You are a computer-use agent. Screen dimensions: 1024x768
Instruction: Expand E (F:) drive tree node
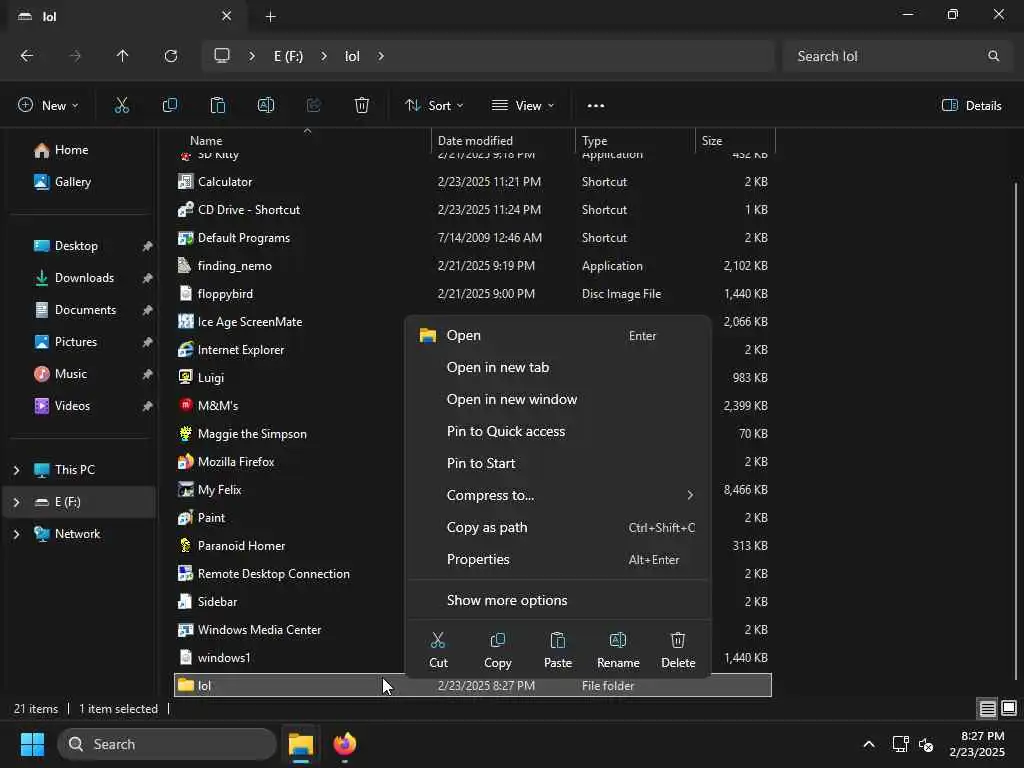click(16, 502)
